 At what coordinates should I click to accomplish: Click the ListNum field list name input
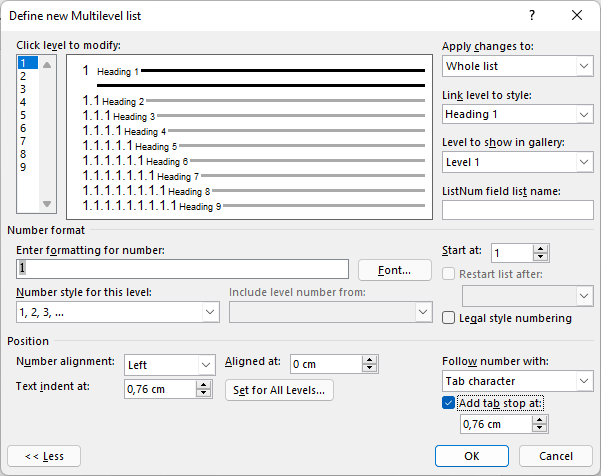tap(517, 210)
